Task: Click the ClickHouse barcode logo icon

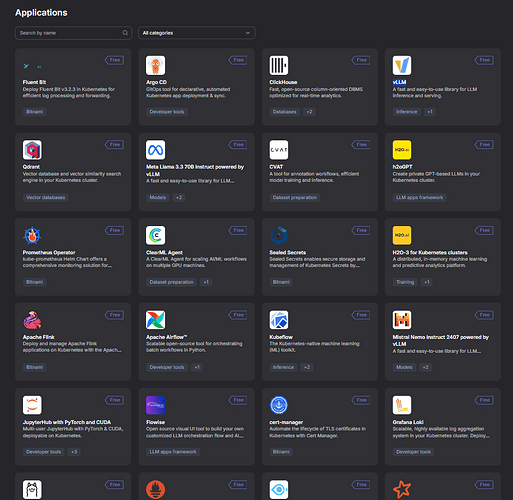Action: 279,65
